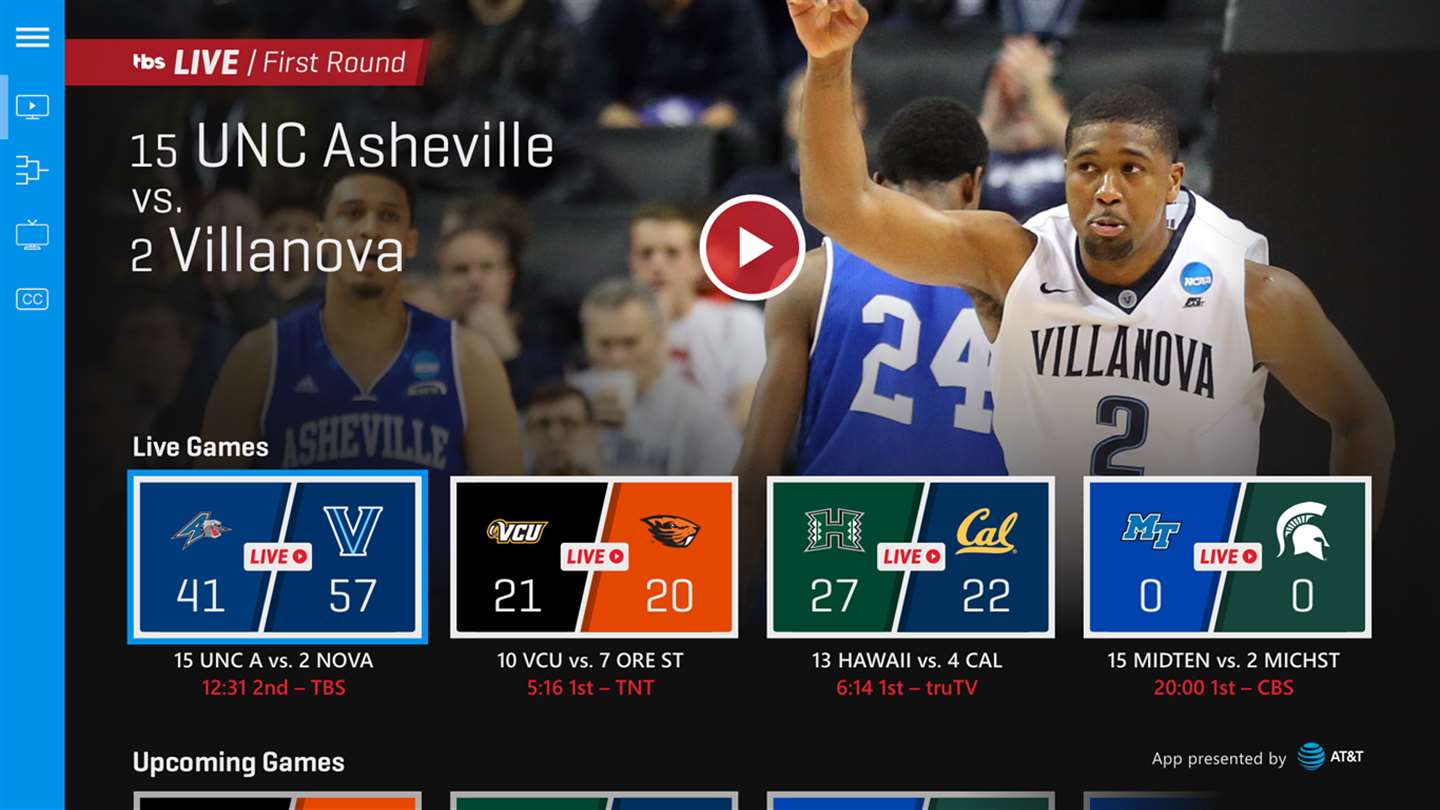Click the LIVE badge on the Hawaii game
The height and width of the screenshot is (810, 1440).
(911, 556)
